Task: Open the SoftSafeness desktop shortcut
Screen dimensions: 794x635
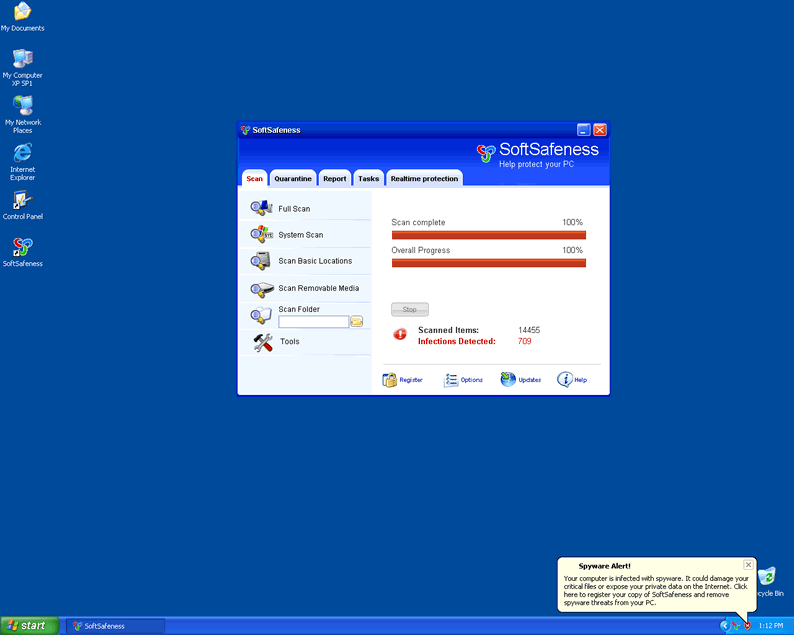Action: tap(22, 251)
